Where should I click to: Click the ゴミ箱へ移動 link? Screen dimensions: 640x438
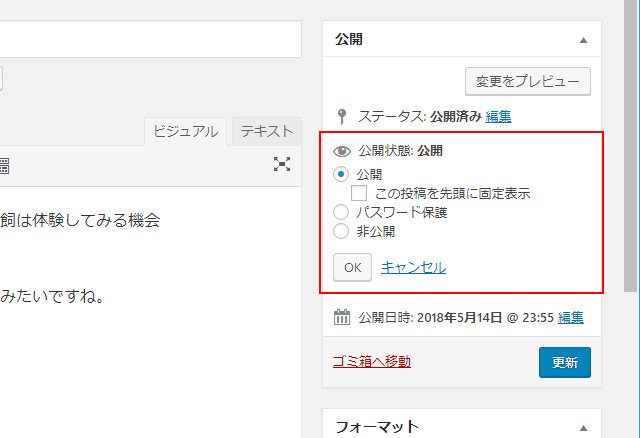pos(372,361)
